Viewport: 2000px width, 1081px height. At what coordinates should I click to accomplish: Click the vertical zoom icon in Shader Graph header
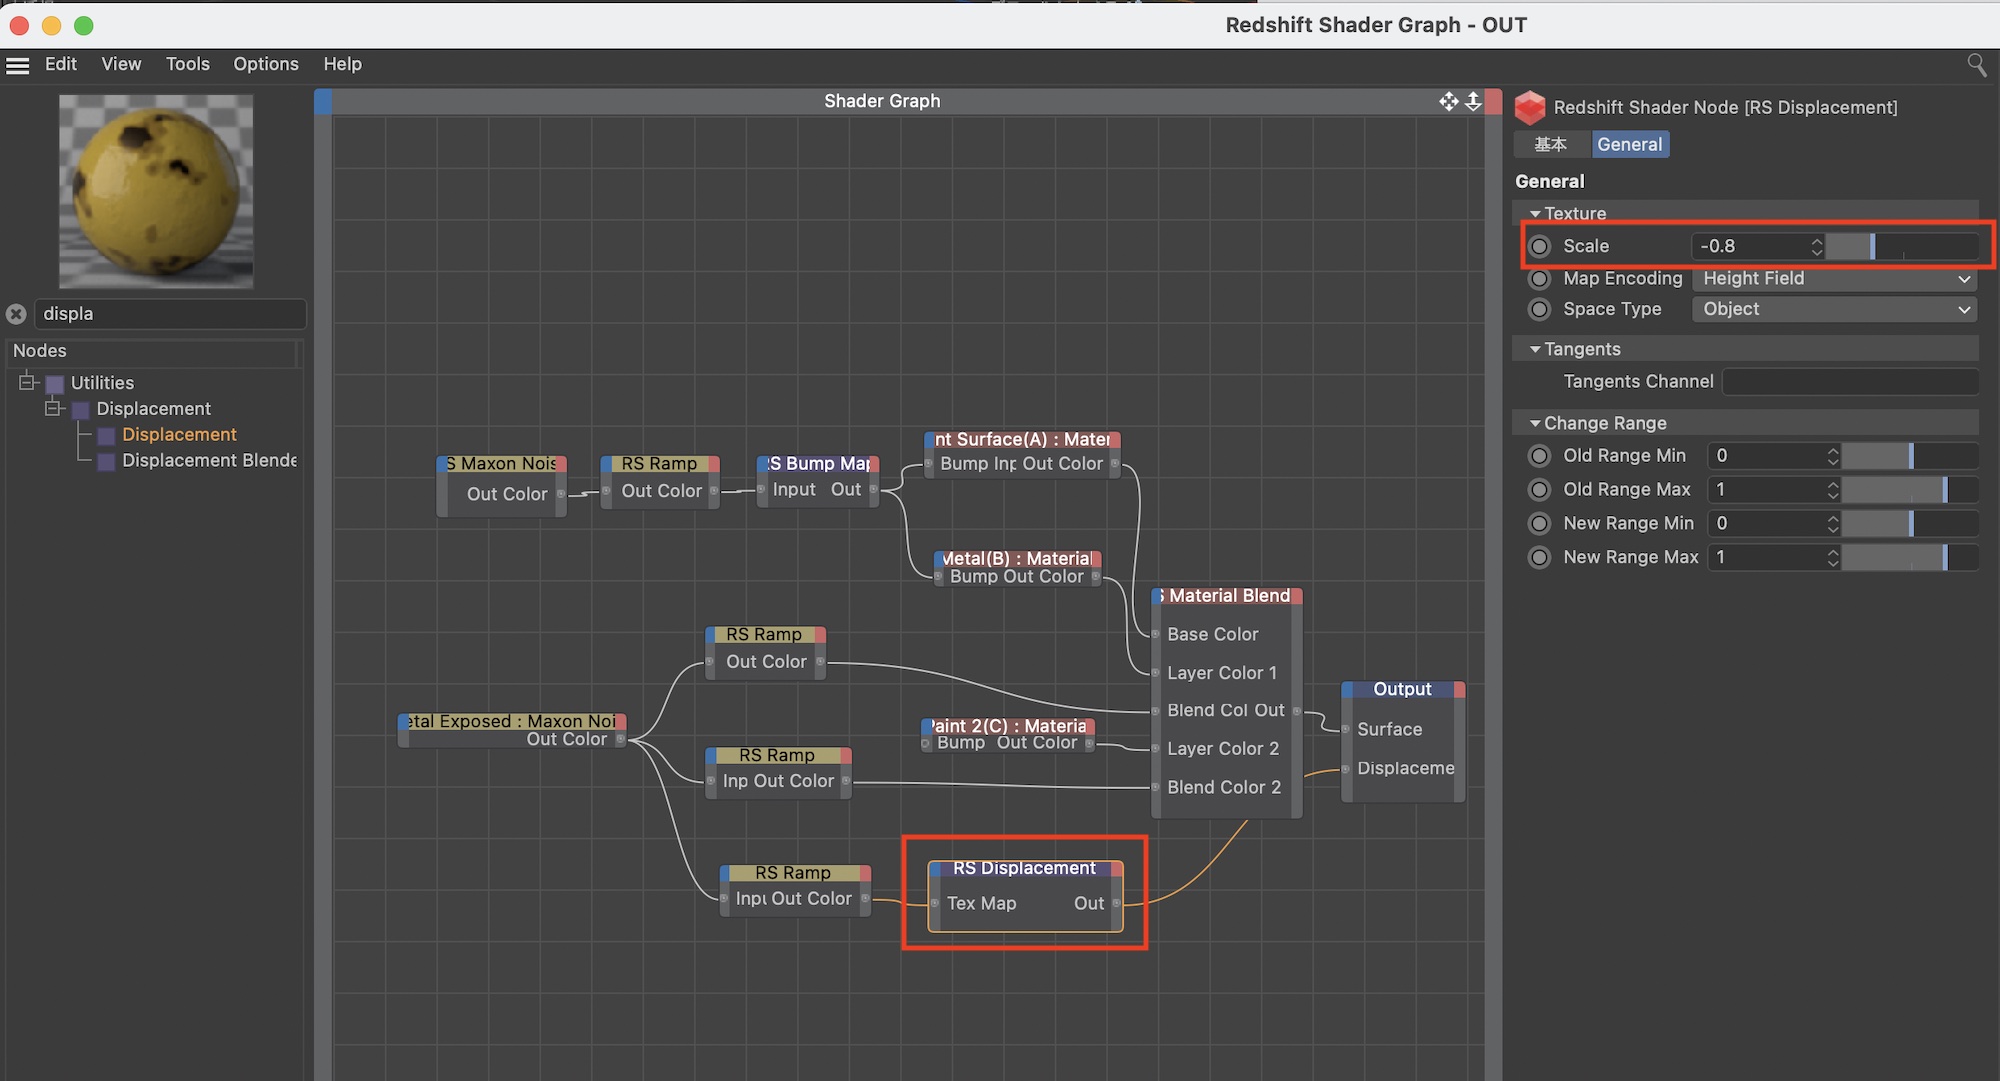1473,101
